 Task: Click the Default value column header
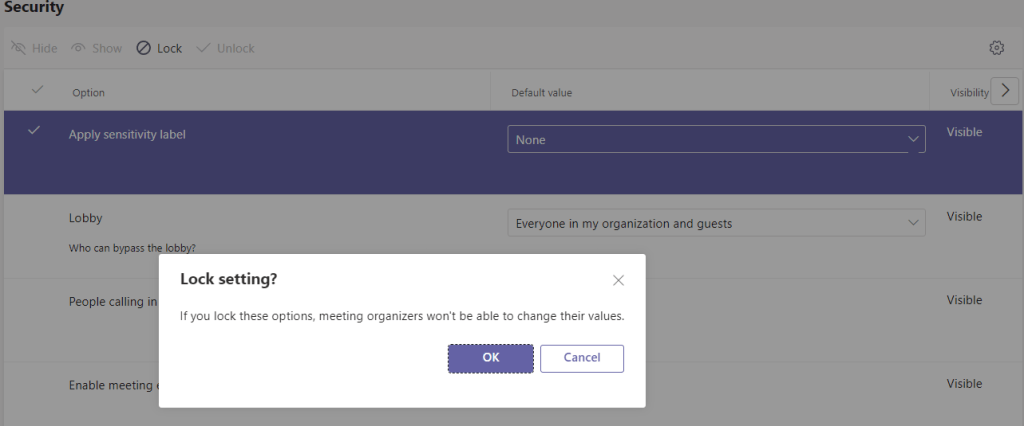[x=541, y=93]
